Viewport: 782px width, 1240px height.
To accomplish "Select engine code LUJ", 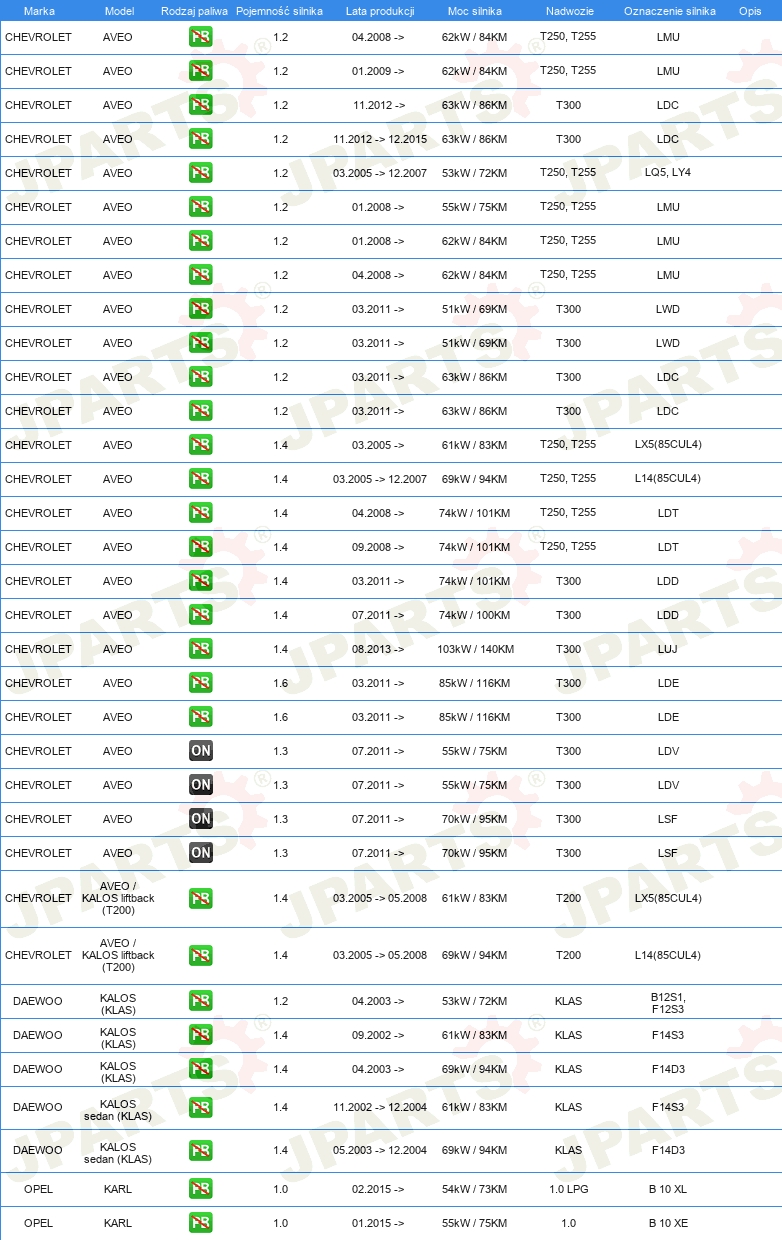I will (x=668, y=649).
